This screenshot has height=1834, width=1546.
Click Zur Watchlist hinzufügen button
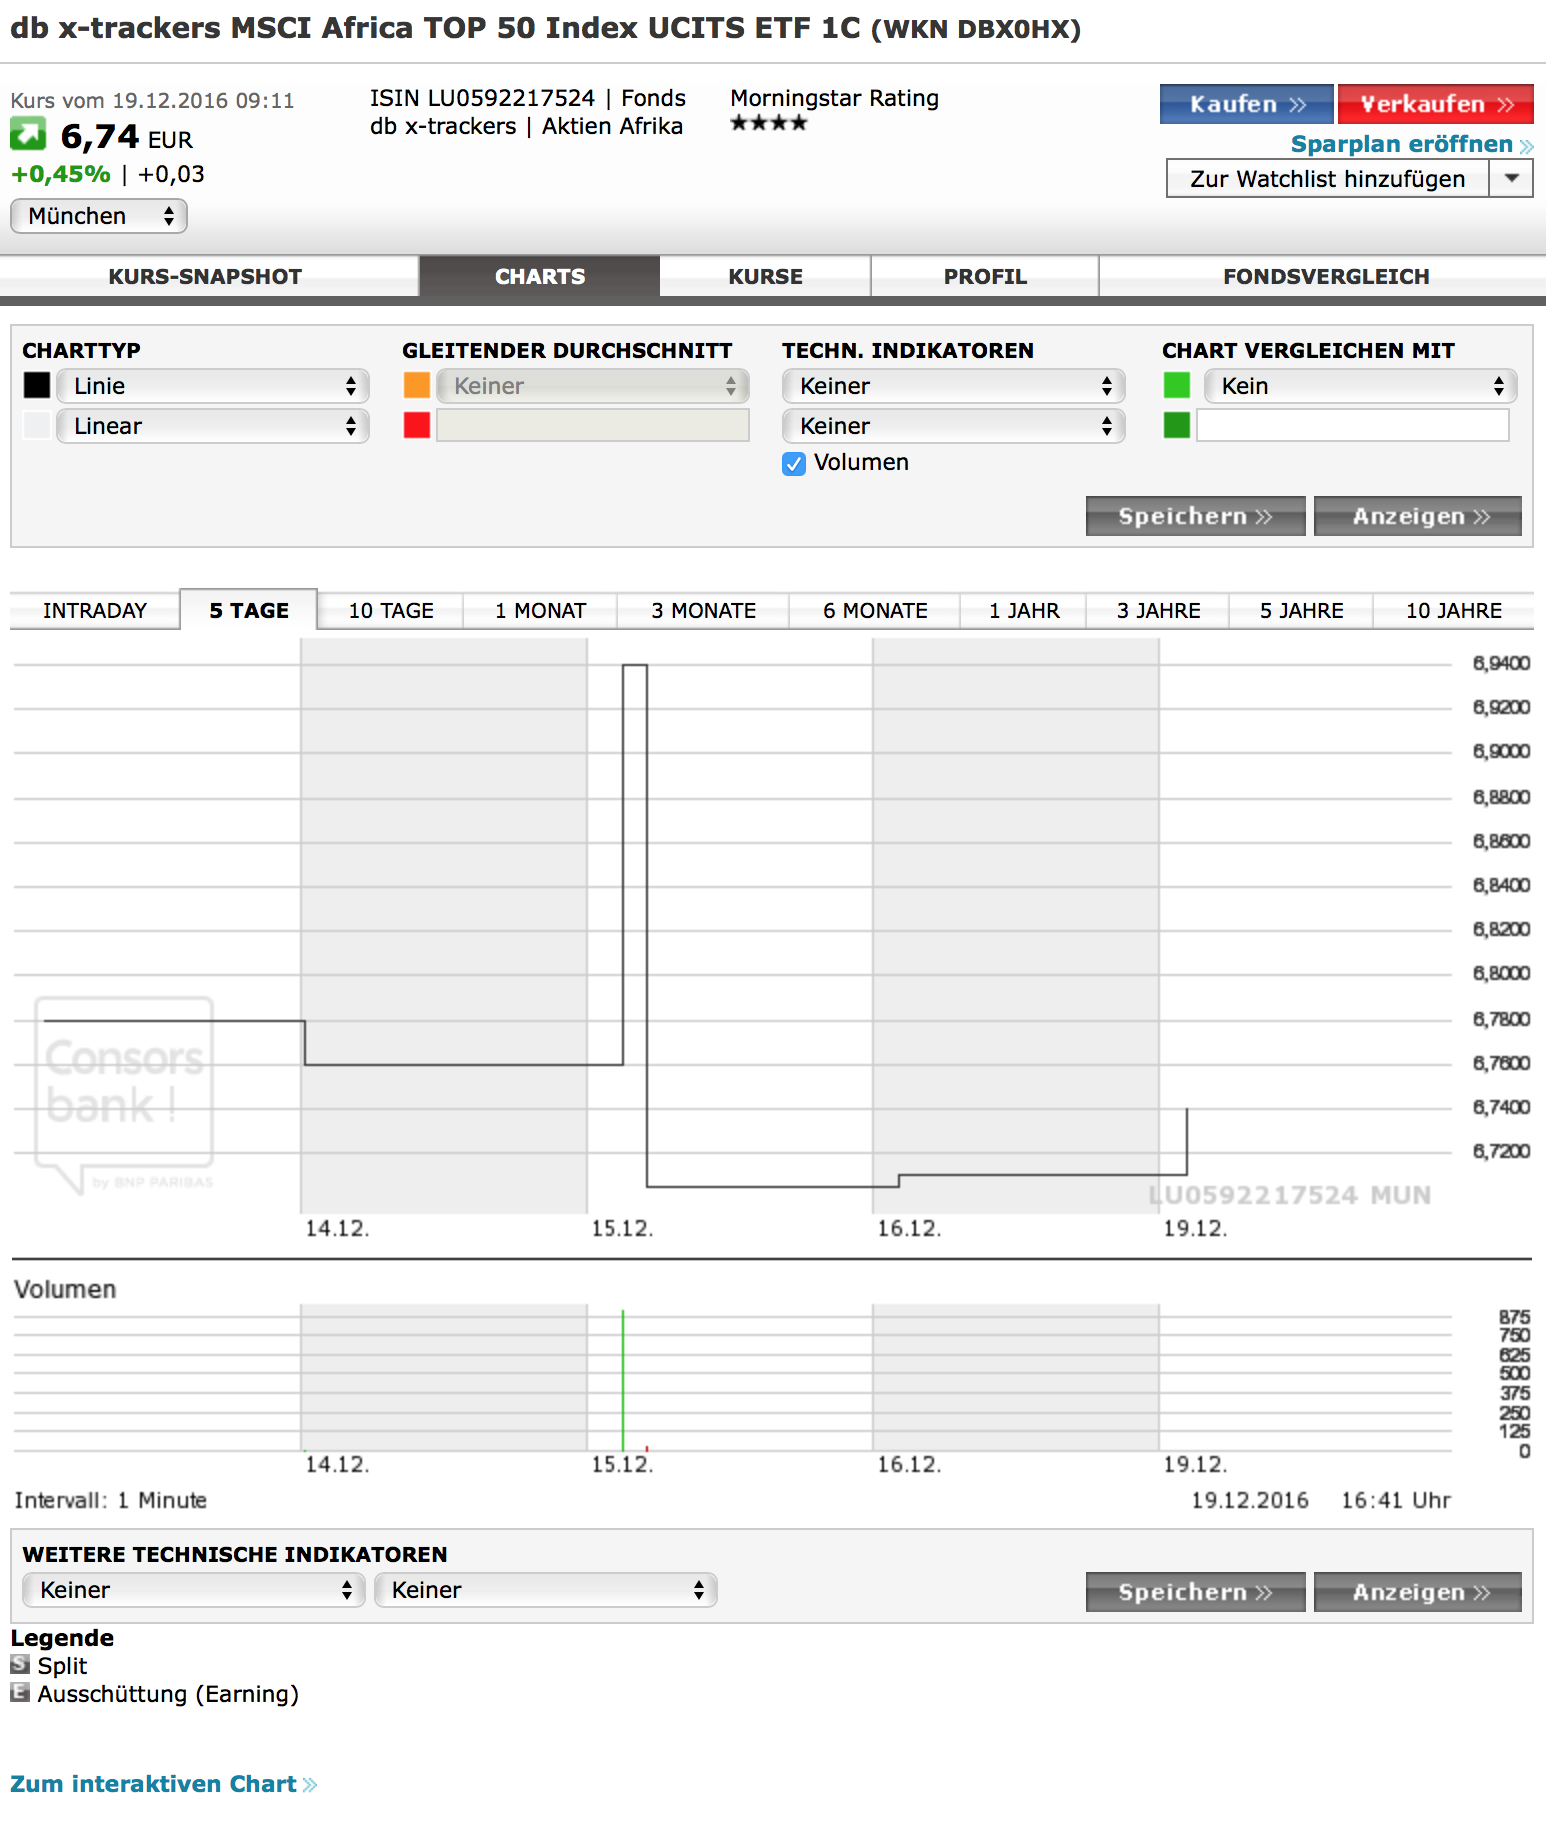pos(1328,179)
